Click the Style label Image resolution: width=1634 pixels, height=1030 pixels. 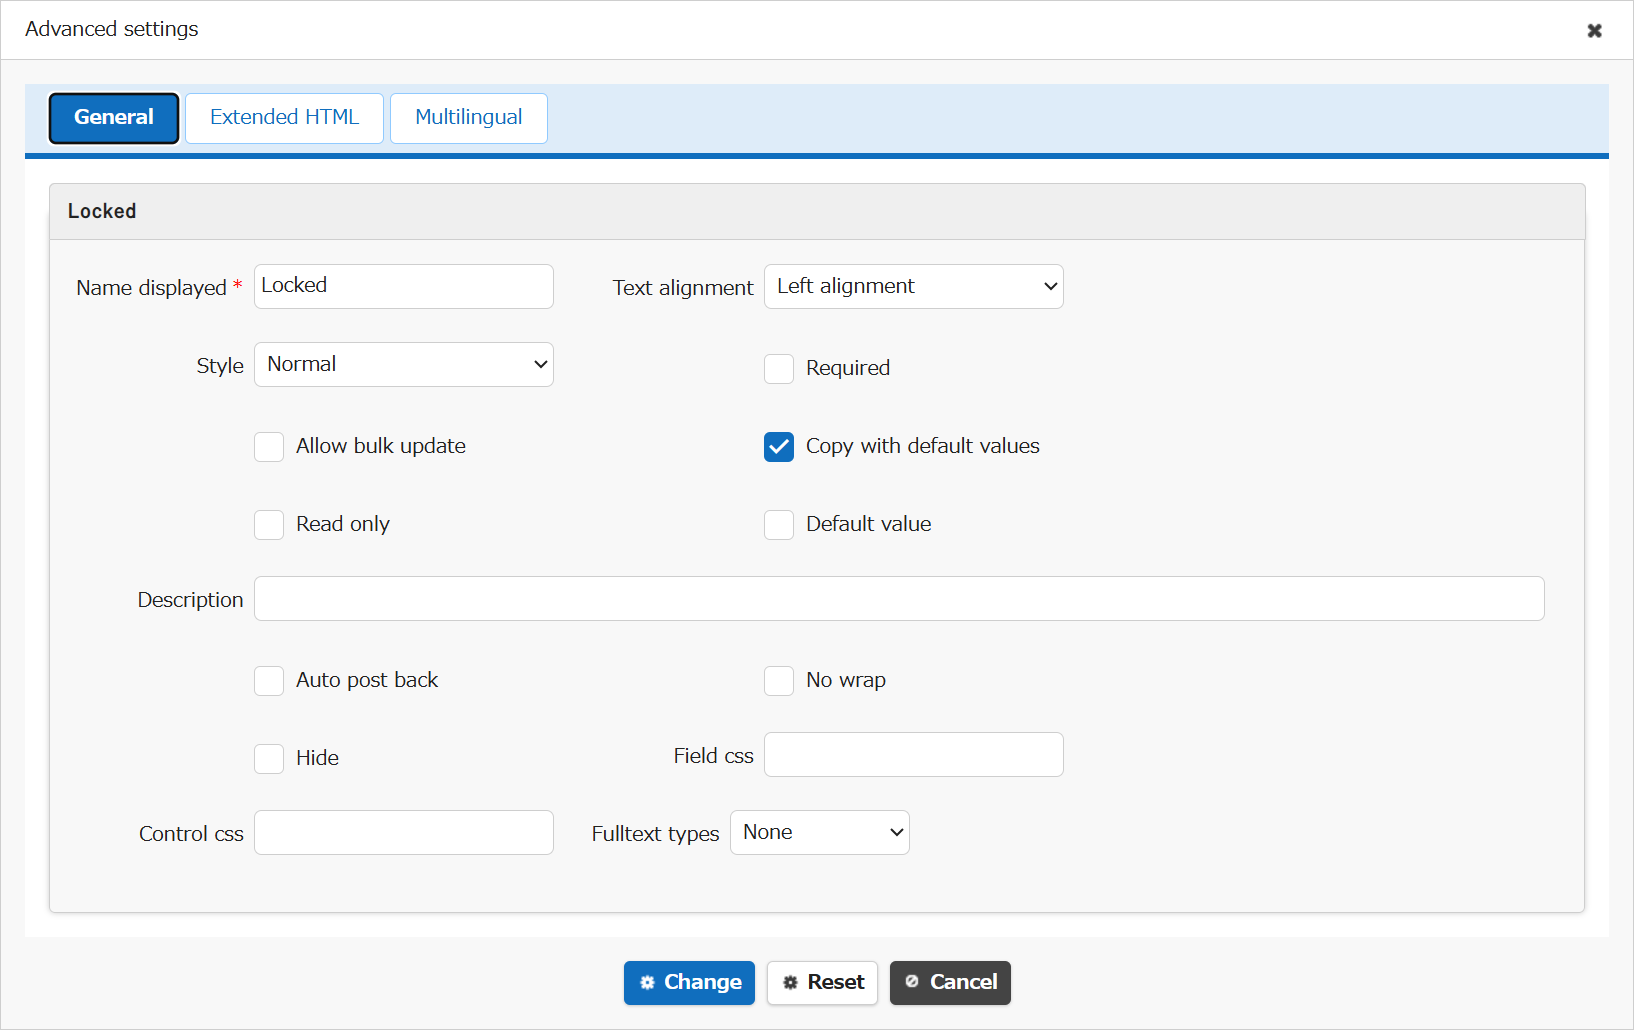(x=220, y=366)
